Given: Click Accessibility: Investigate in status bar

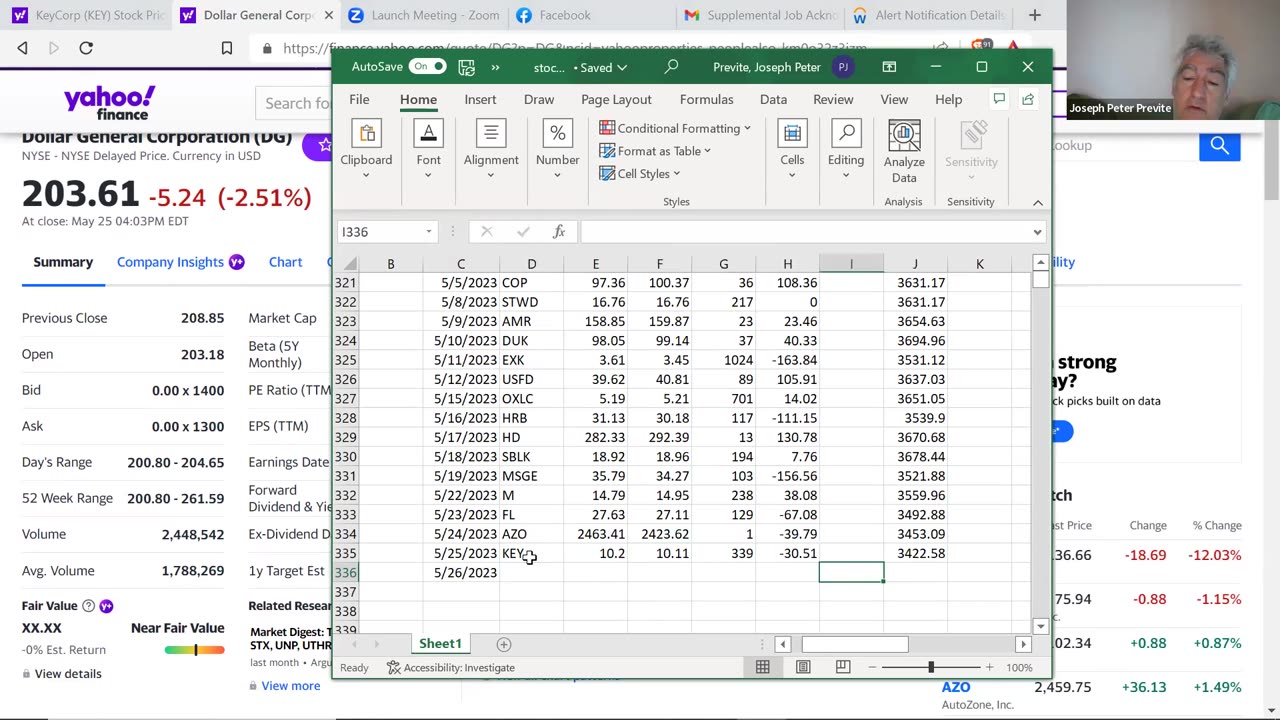Looking at the screenshot, I should 451,668.
